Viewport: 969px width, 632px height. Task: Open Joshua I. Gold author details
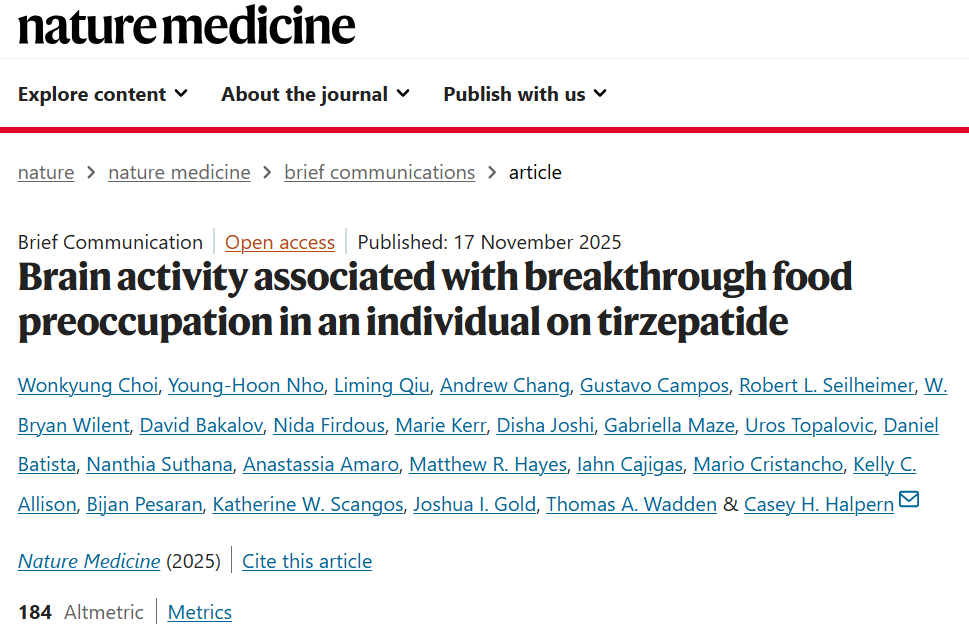click(x=475, y=505)
